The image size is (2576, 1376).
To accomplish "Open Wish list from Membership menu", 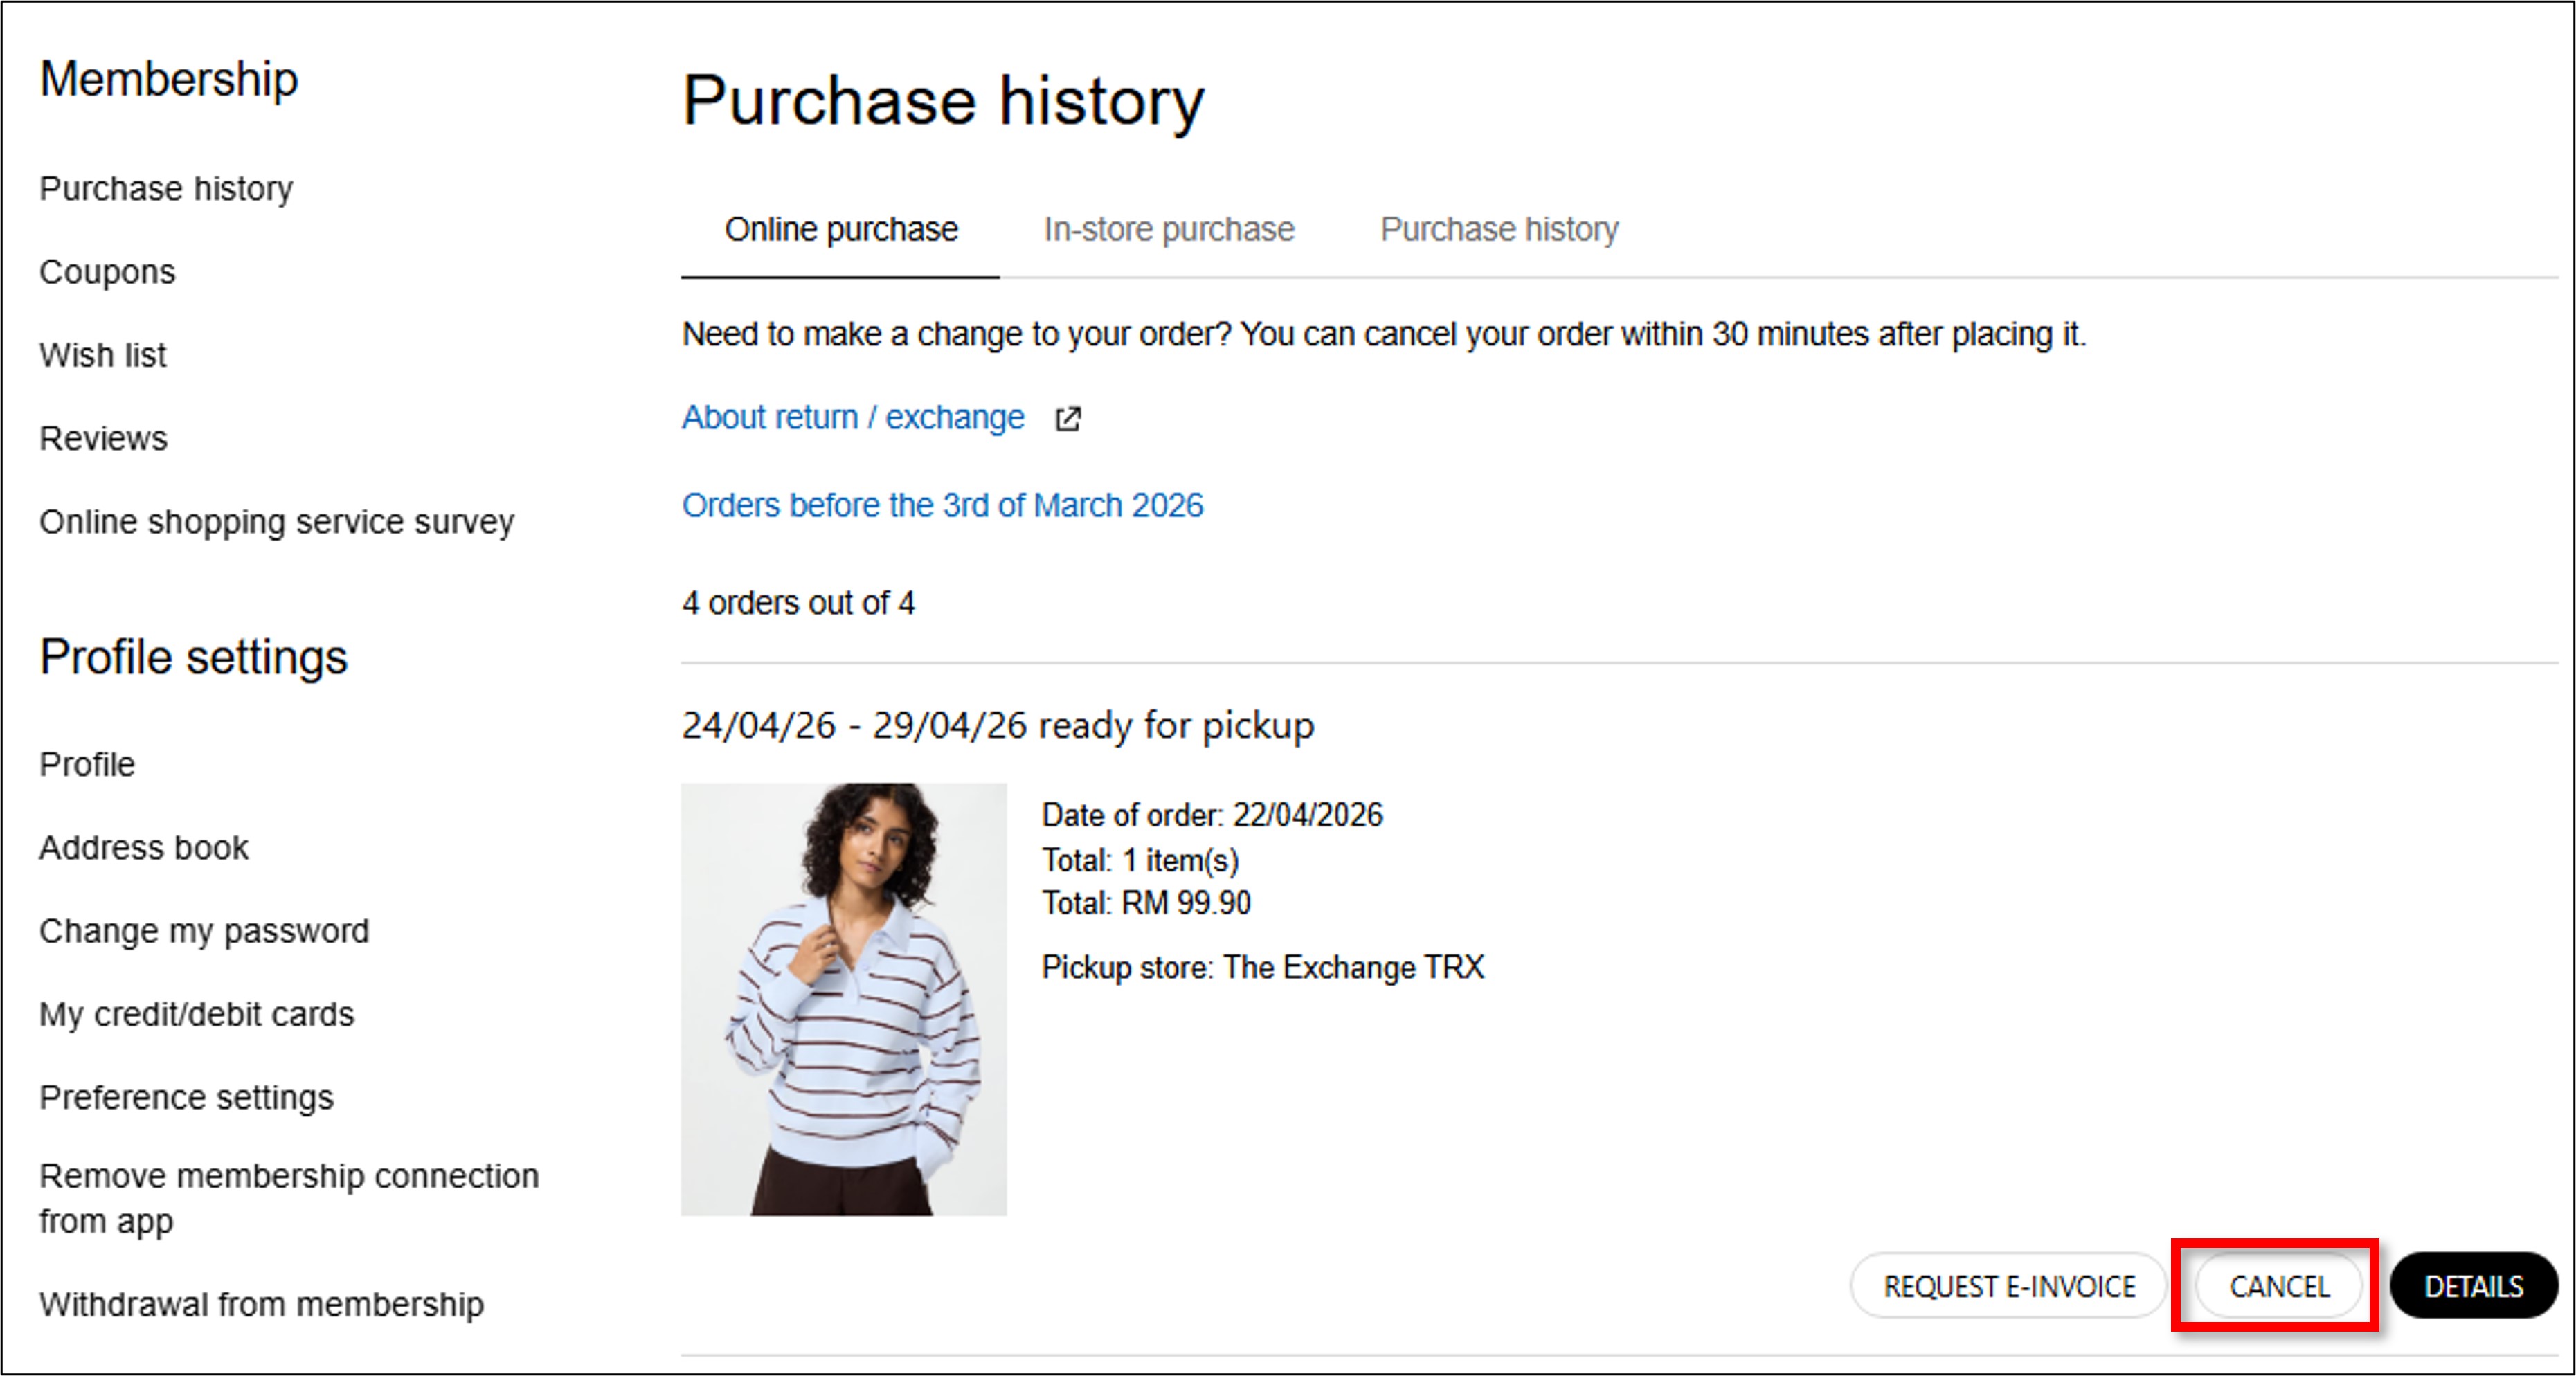I will coord(103,355).
